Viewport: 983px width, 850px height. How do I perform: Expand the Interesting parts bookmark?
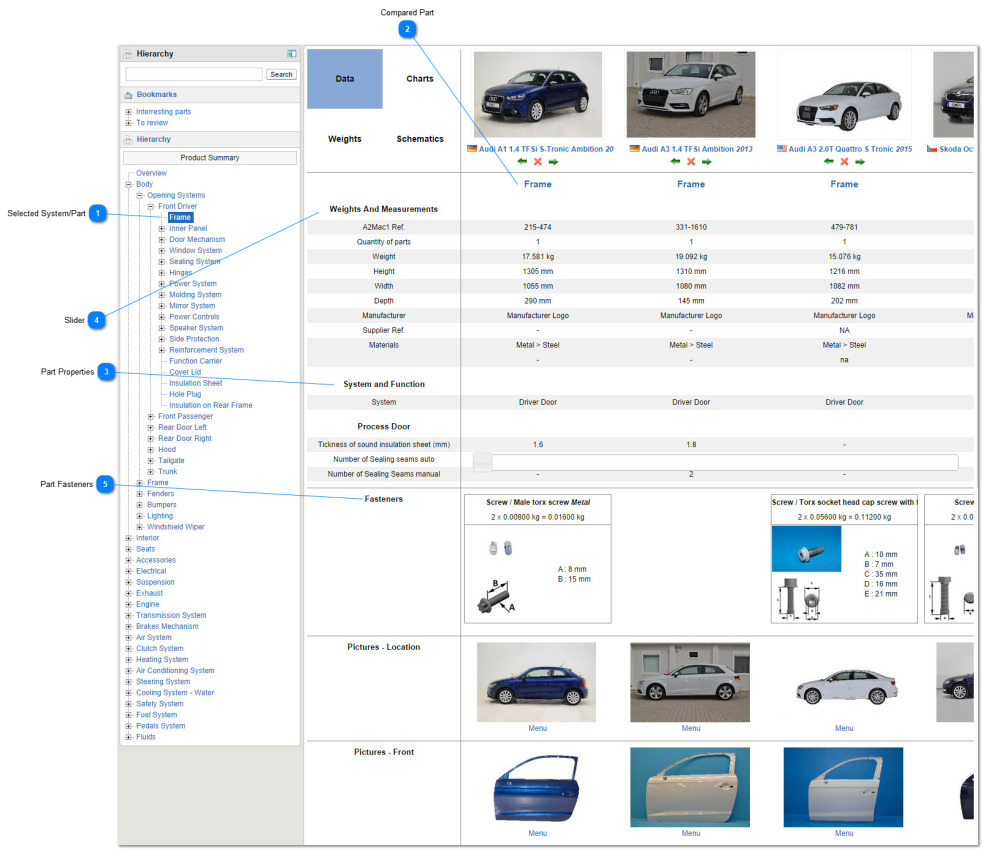click(129, 112)
